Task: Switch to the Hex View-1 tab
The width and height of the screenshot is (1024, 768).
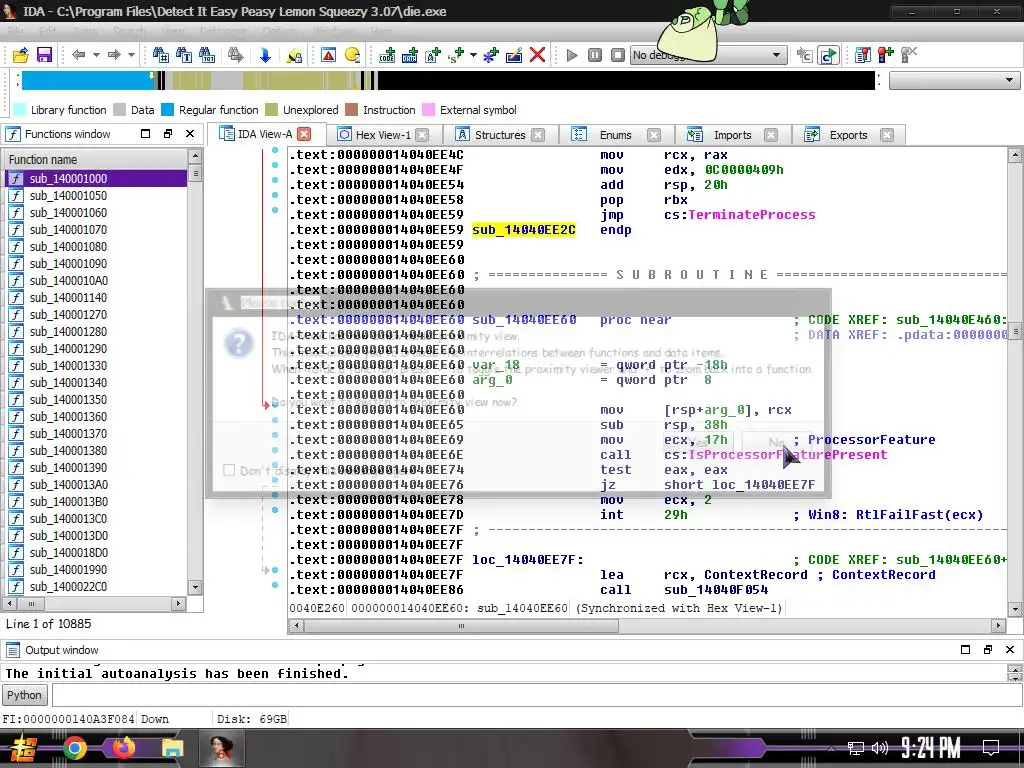Action: coord(383,135)
